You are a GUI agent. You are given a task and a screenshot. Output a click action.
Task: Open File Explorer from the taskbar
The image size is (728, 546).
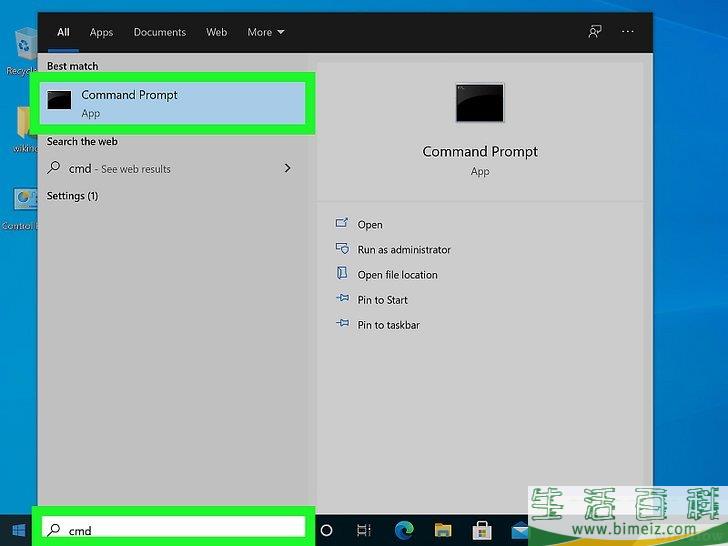(x=443, y=530)
